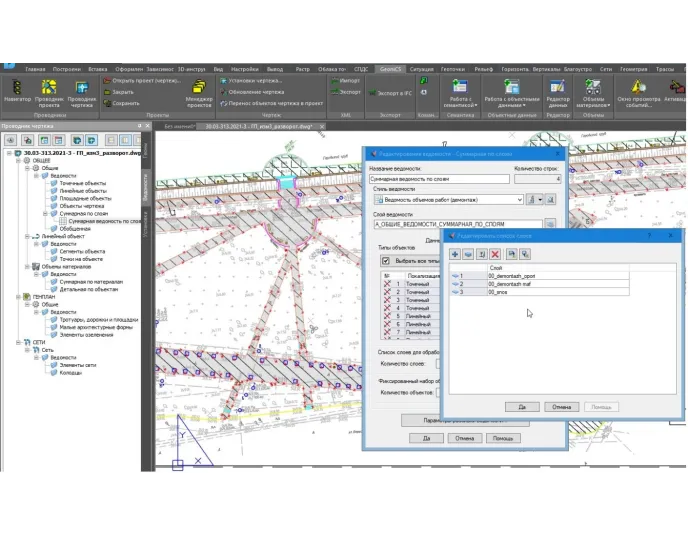
Task: Click the red X delete layer icon
Action: pyautogui.click(x=496, y=256)
